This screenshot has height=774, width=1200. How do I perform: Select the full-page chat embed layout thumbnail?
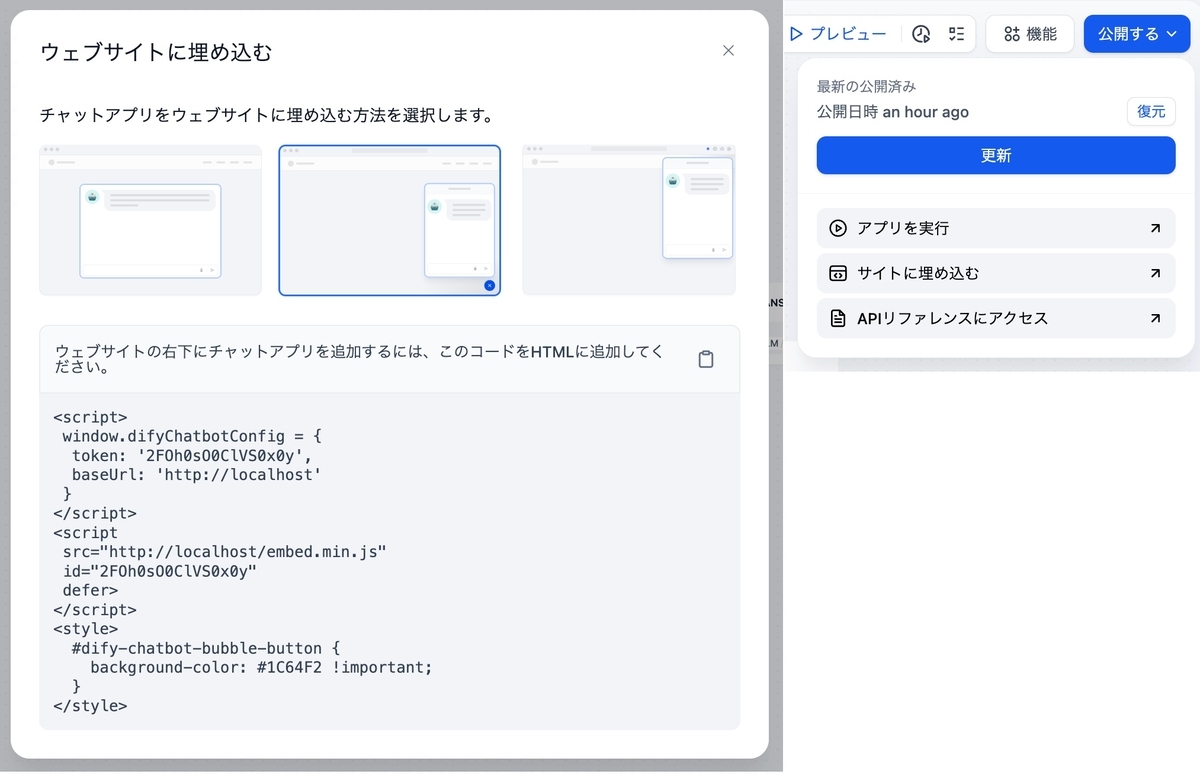click(x=150, y=220)
